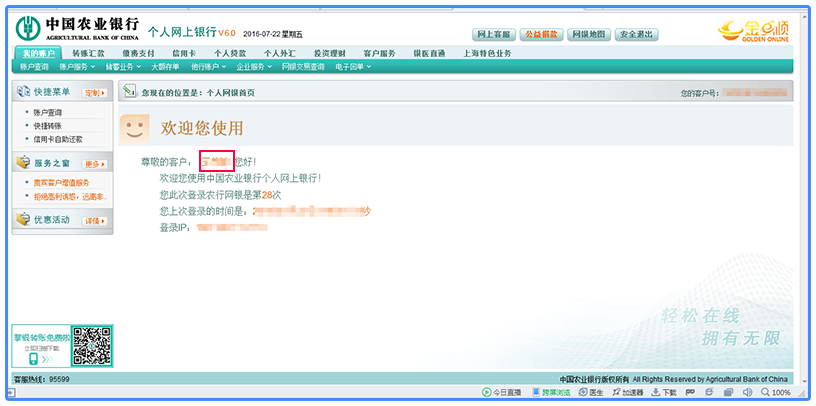
Task: Click the 优惠活动 panel icon
Action: tap(23, 220)
